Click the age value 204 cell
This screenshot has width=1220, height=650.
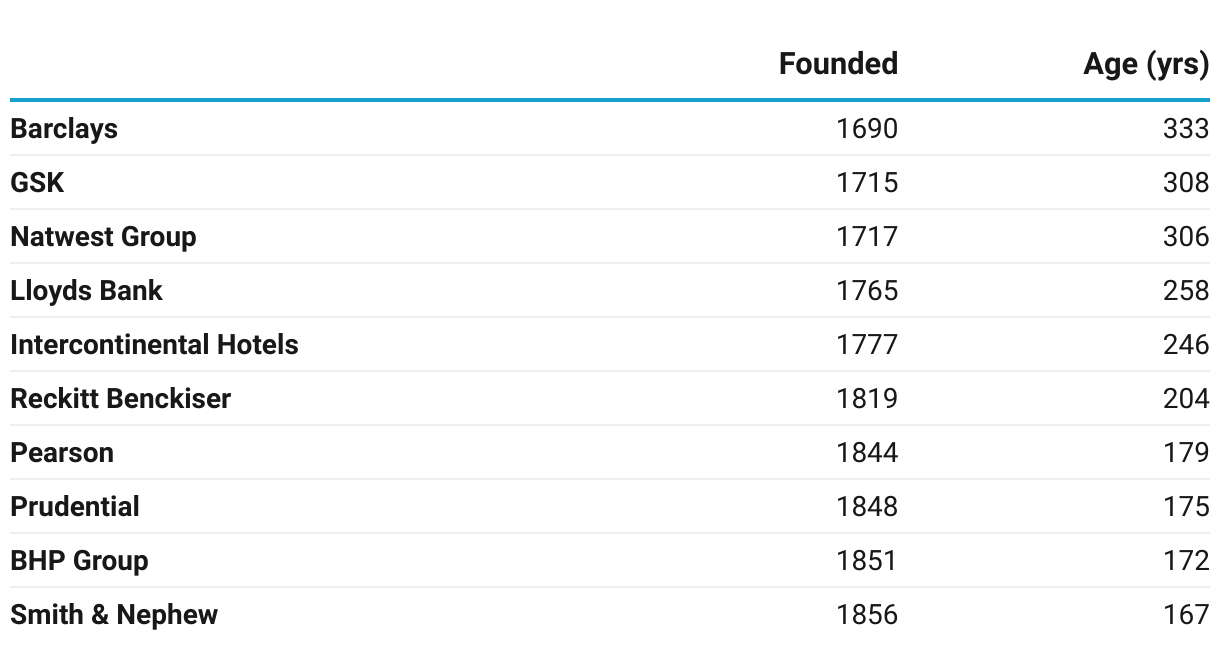(x=1185, y=399)
